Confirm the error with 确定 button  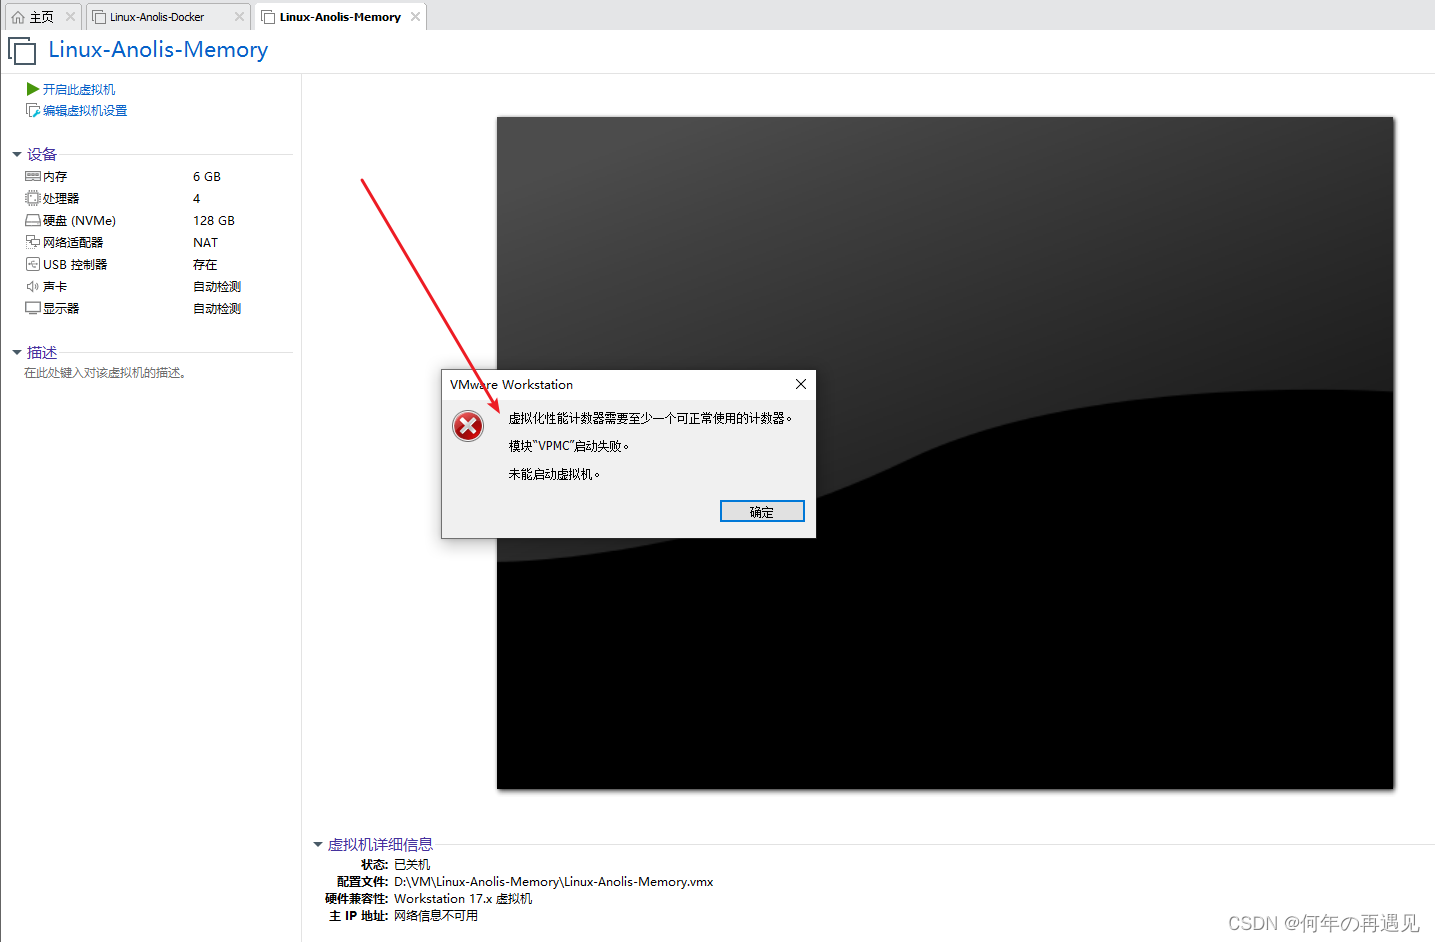(762, 511)
